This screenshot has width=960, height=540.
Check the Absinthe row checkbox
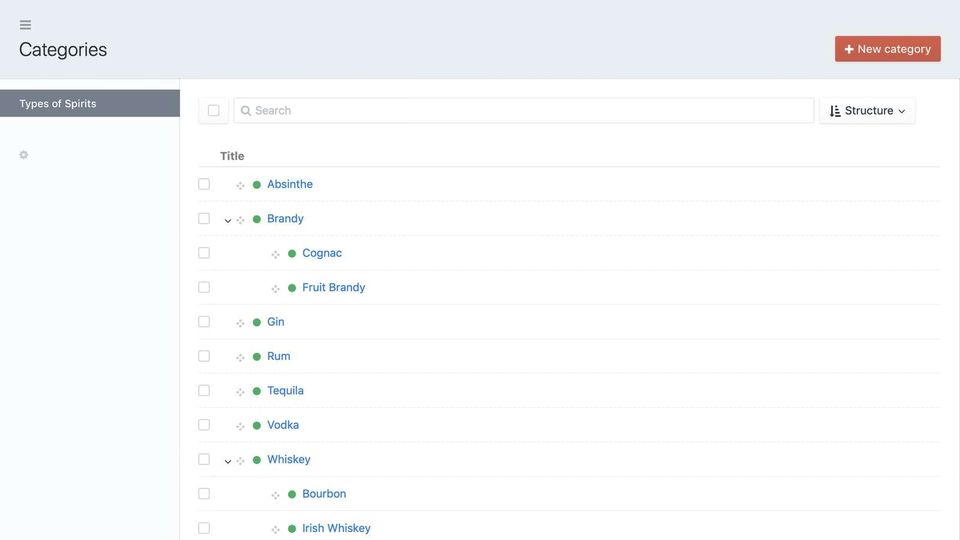(204, 184)
